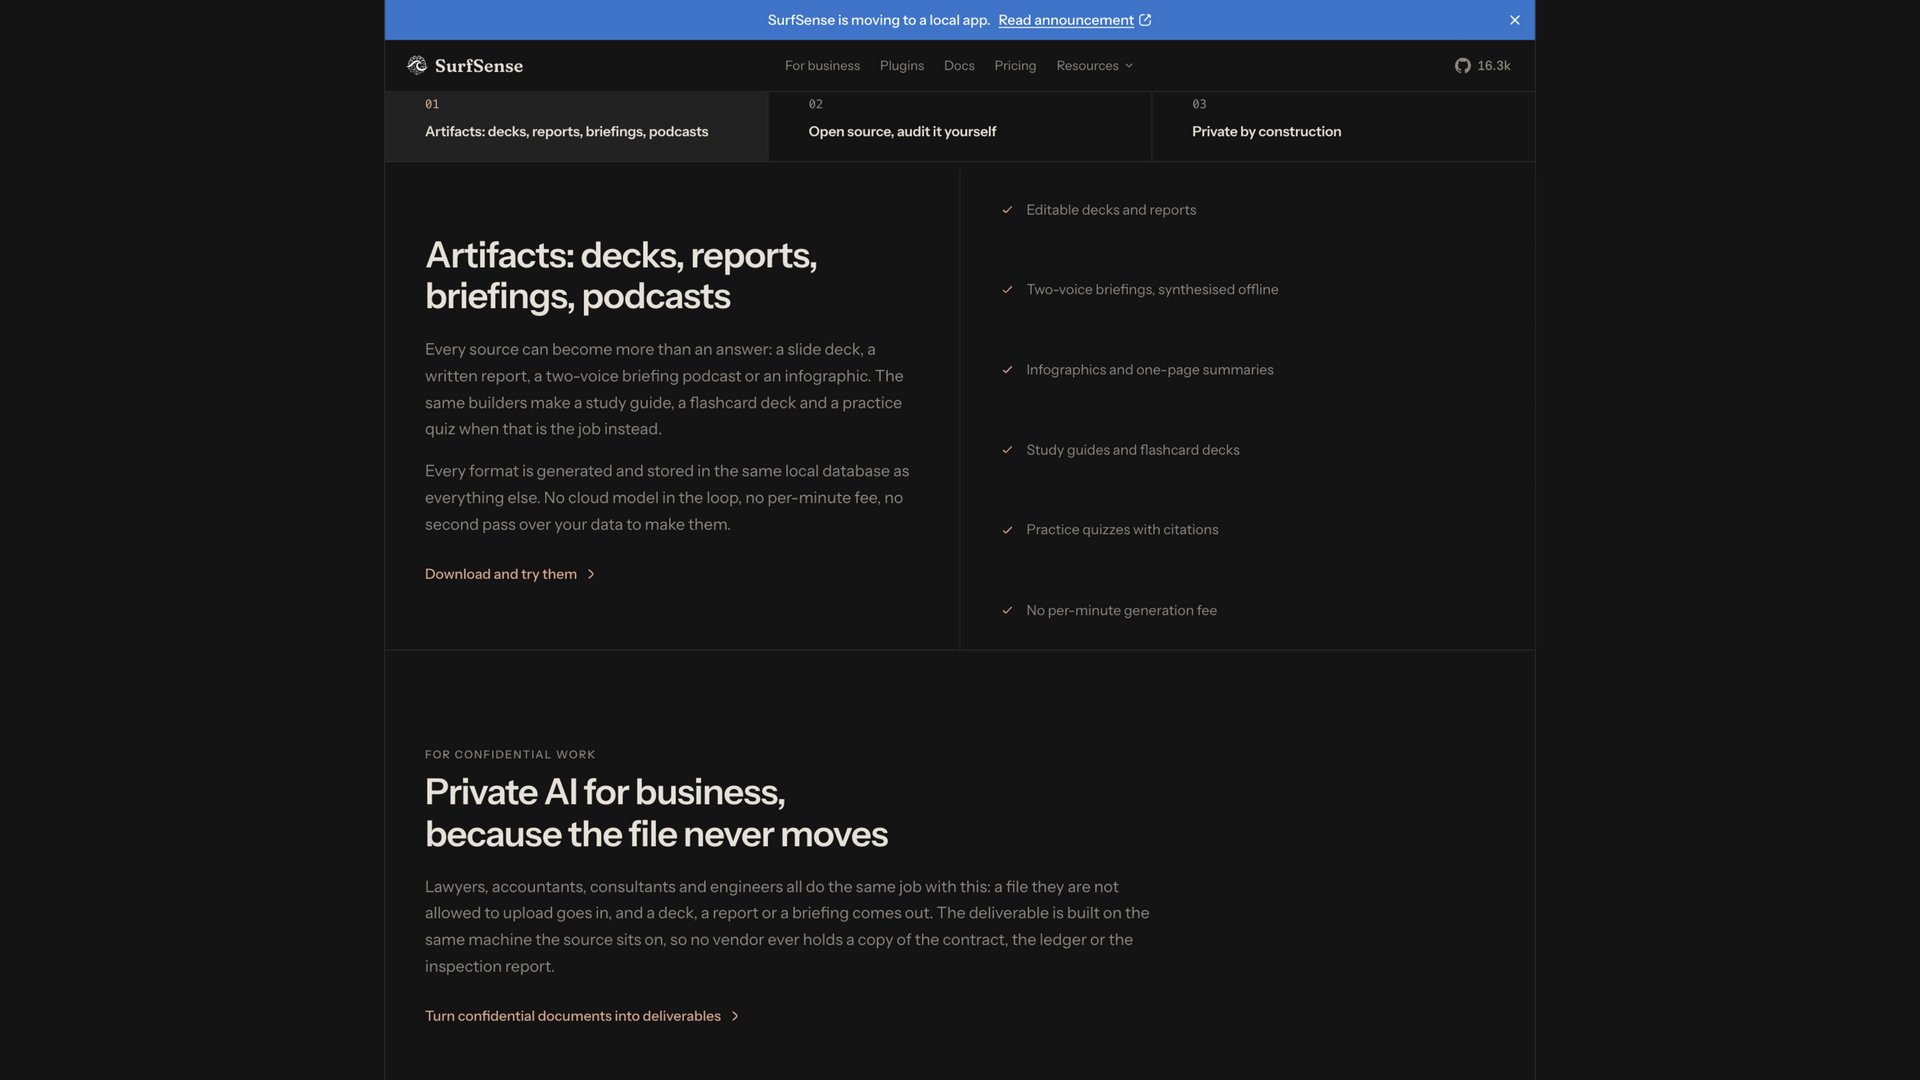This screenshot has height=1080, width=1920.
Task: Dismiss the announcement banner with the X icon
Action: 1515,20
